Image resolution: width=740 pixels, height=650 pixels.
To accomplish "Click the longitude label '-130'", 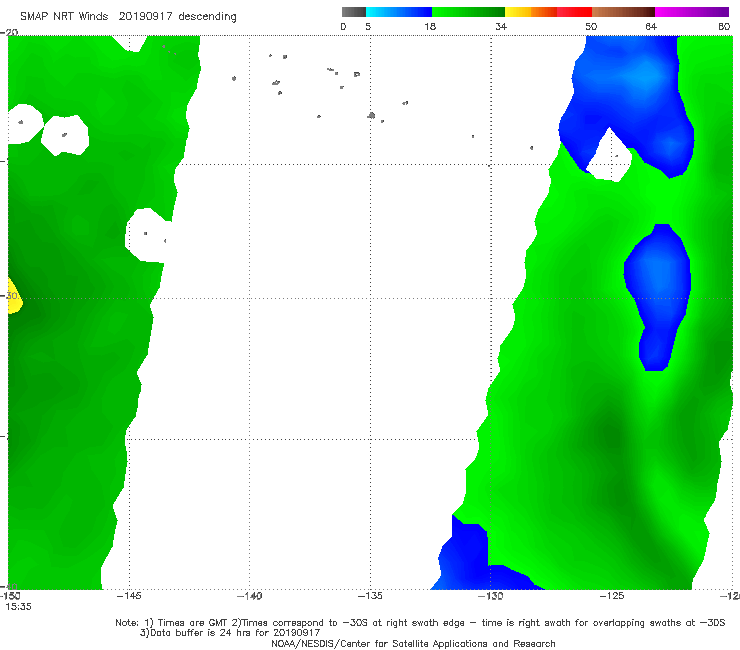I will [491, 596].
